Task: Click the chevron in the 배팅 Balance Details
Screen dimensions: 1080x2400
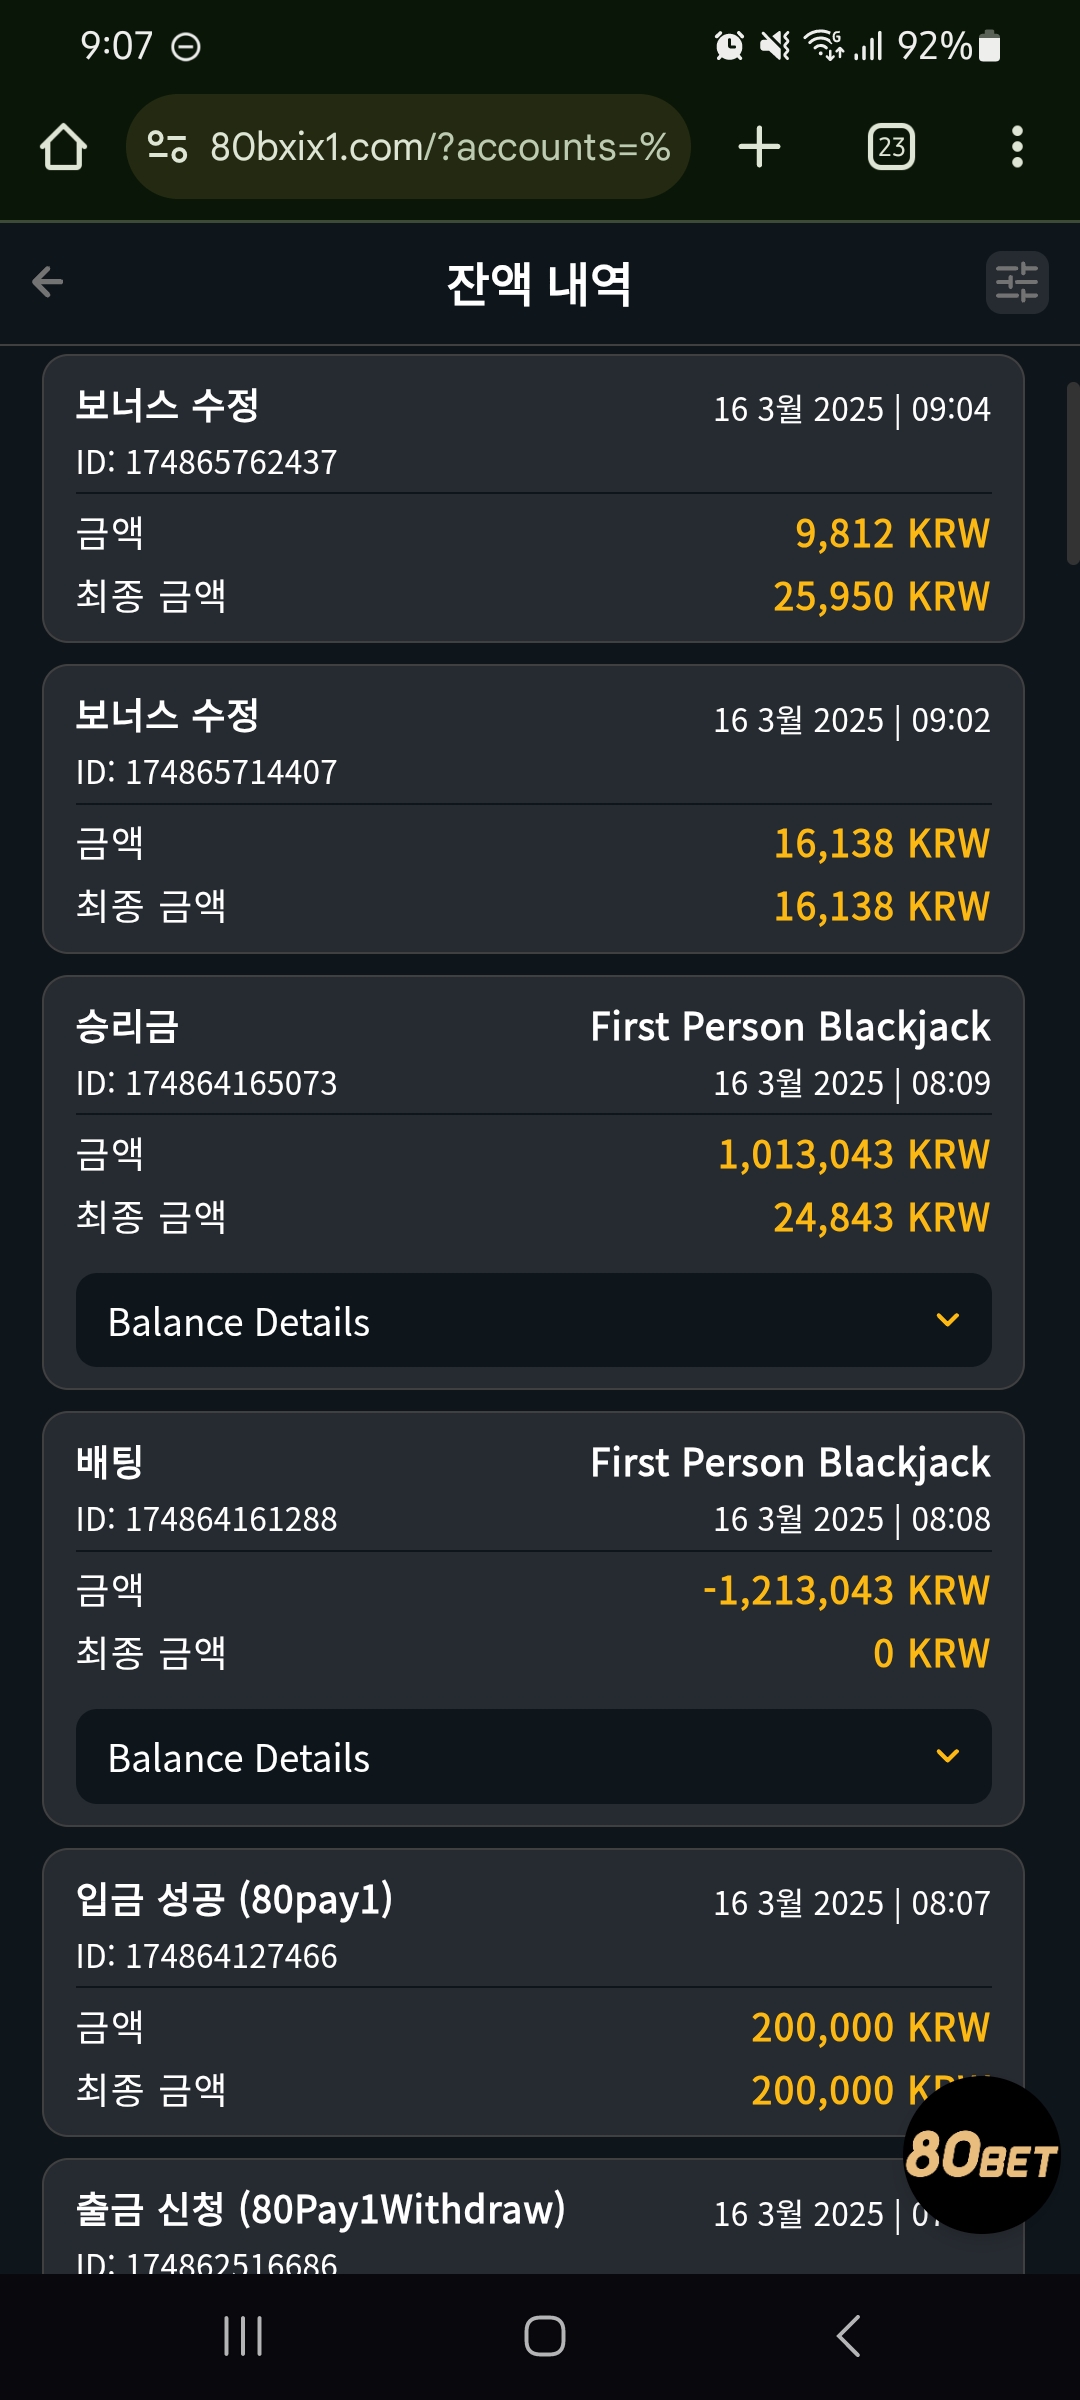Action: [948, 1756]
